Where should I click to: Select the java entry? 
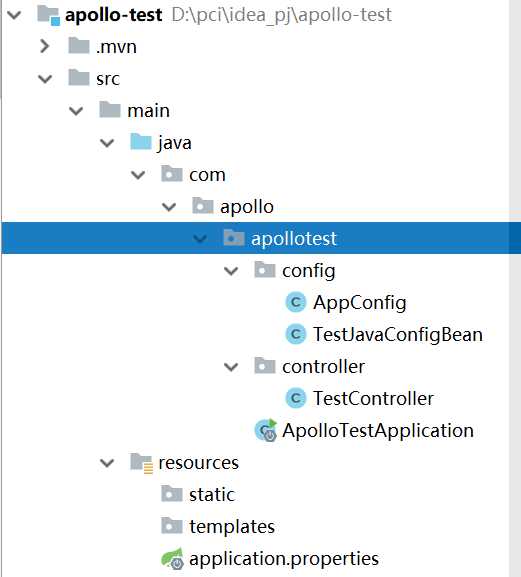click(x=174, y=143)
